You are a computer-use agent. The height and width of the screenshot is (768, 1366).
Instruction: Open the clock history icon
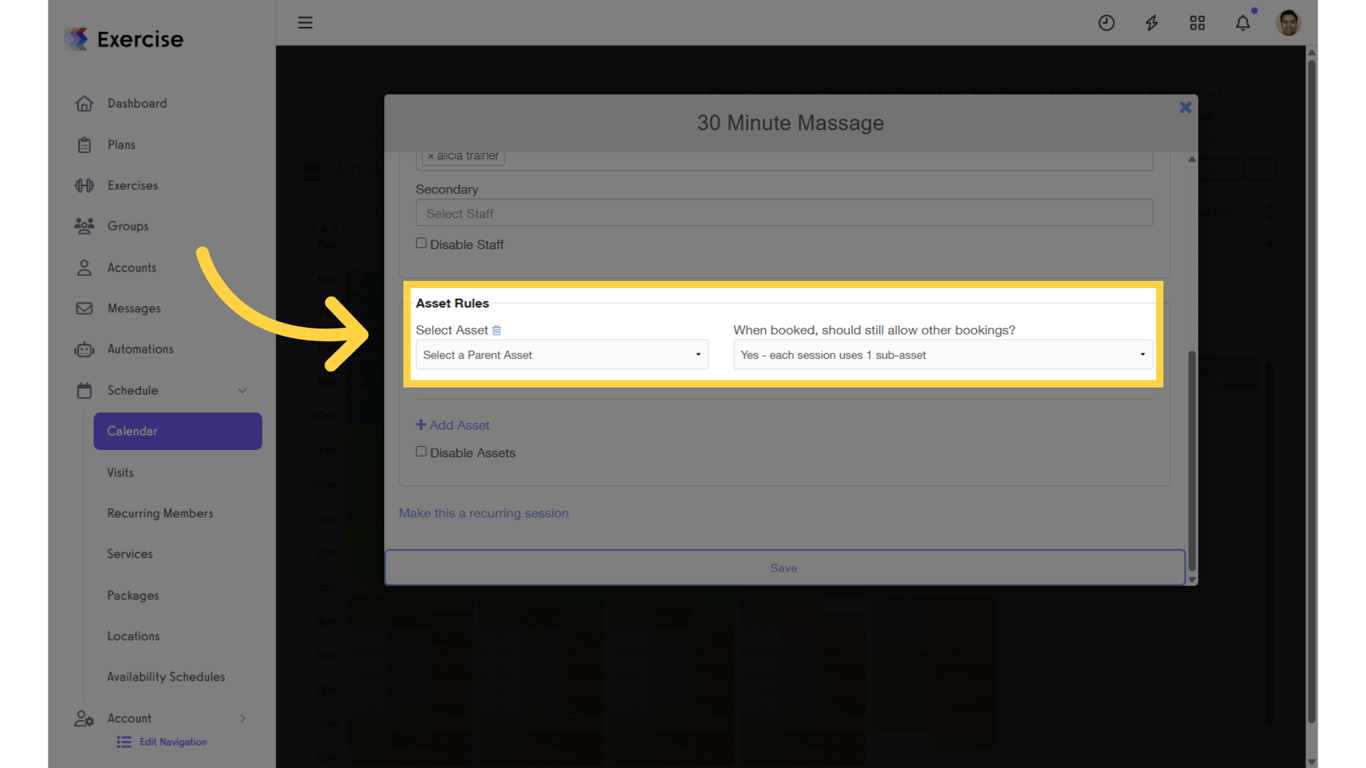click(1106, 23)
